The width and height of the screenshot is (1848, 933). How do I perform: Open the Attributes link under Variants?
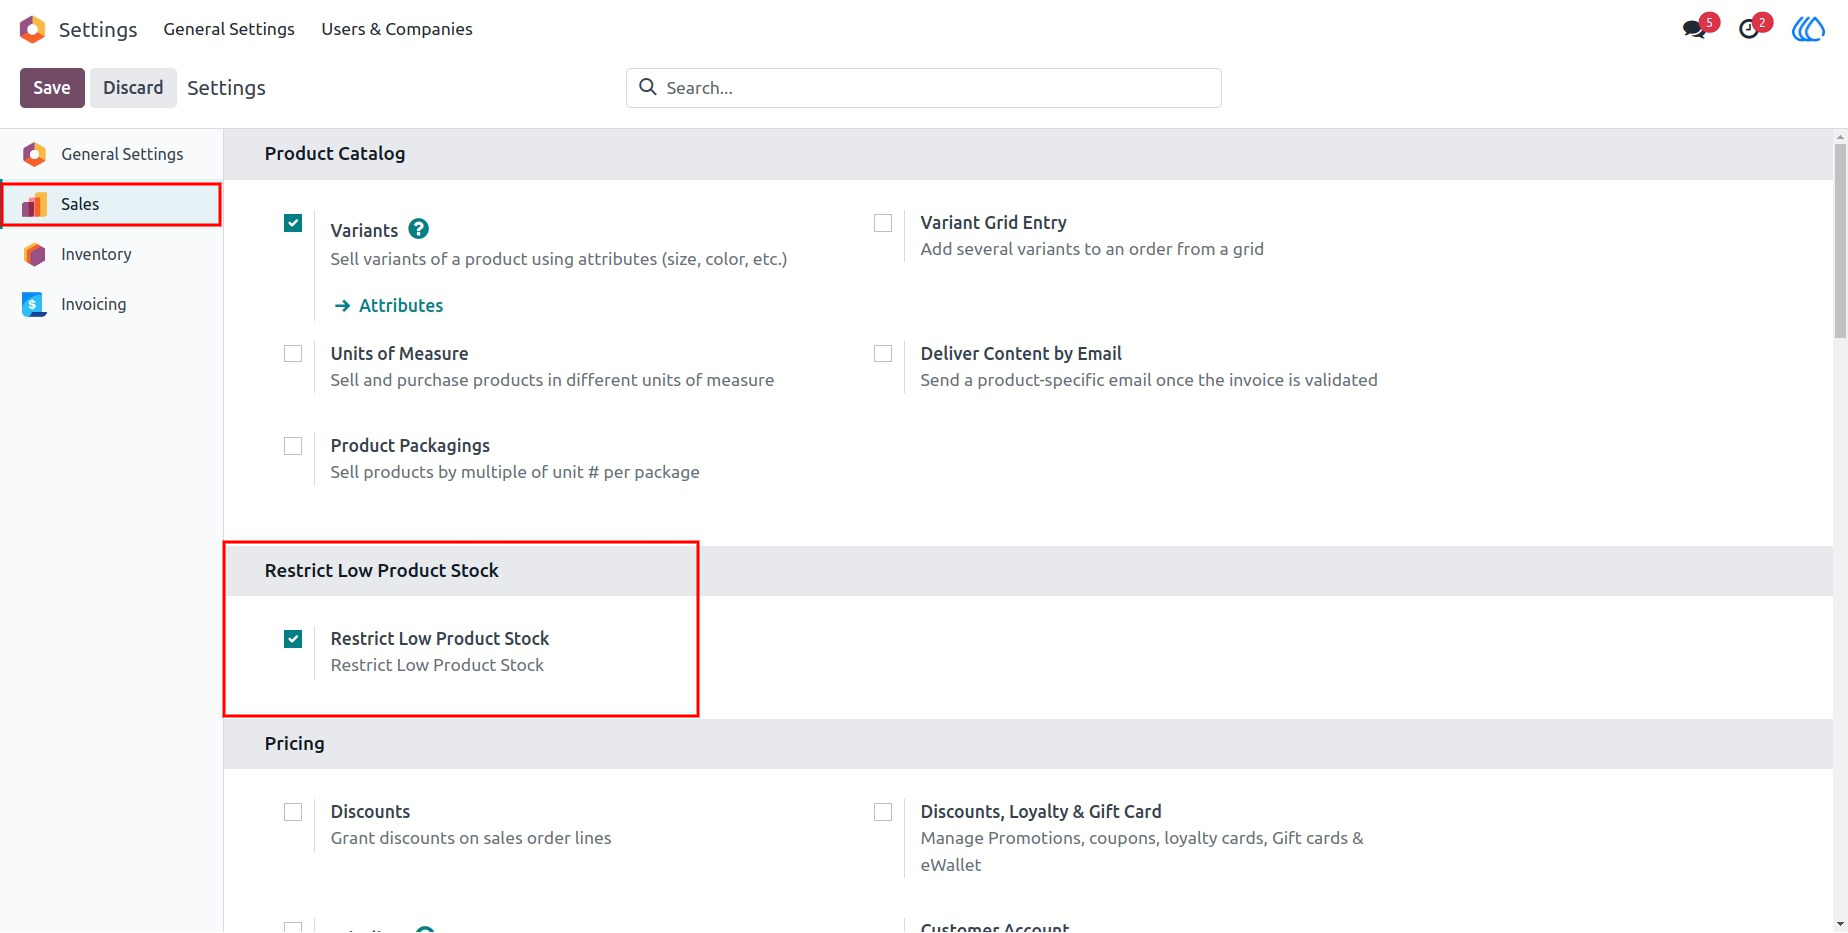[x=401, y=306]
